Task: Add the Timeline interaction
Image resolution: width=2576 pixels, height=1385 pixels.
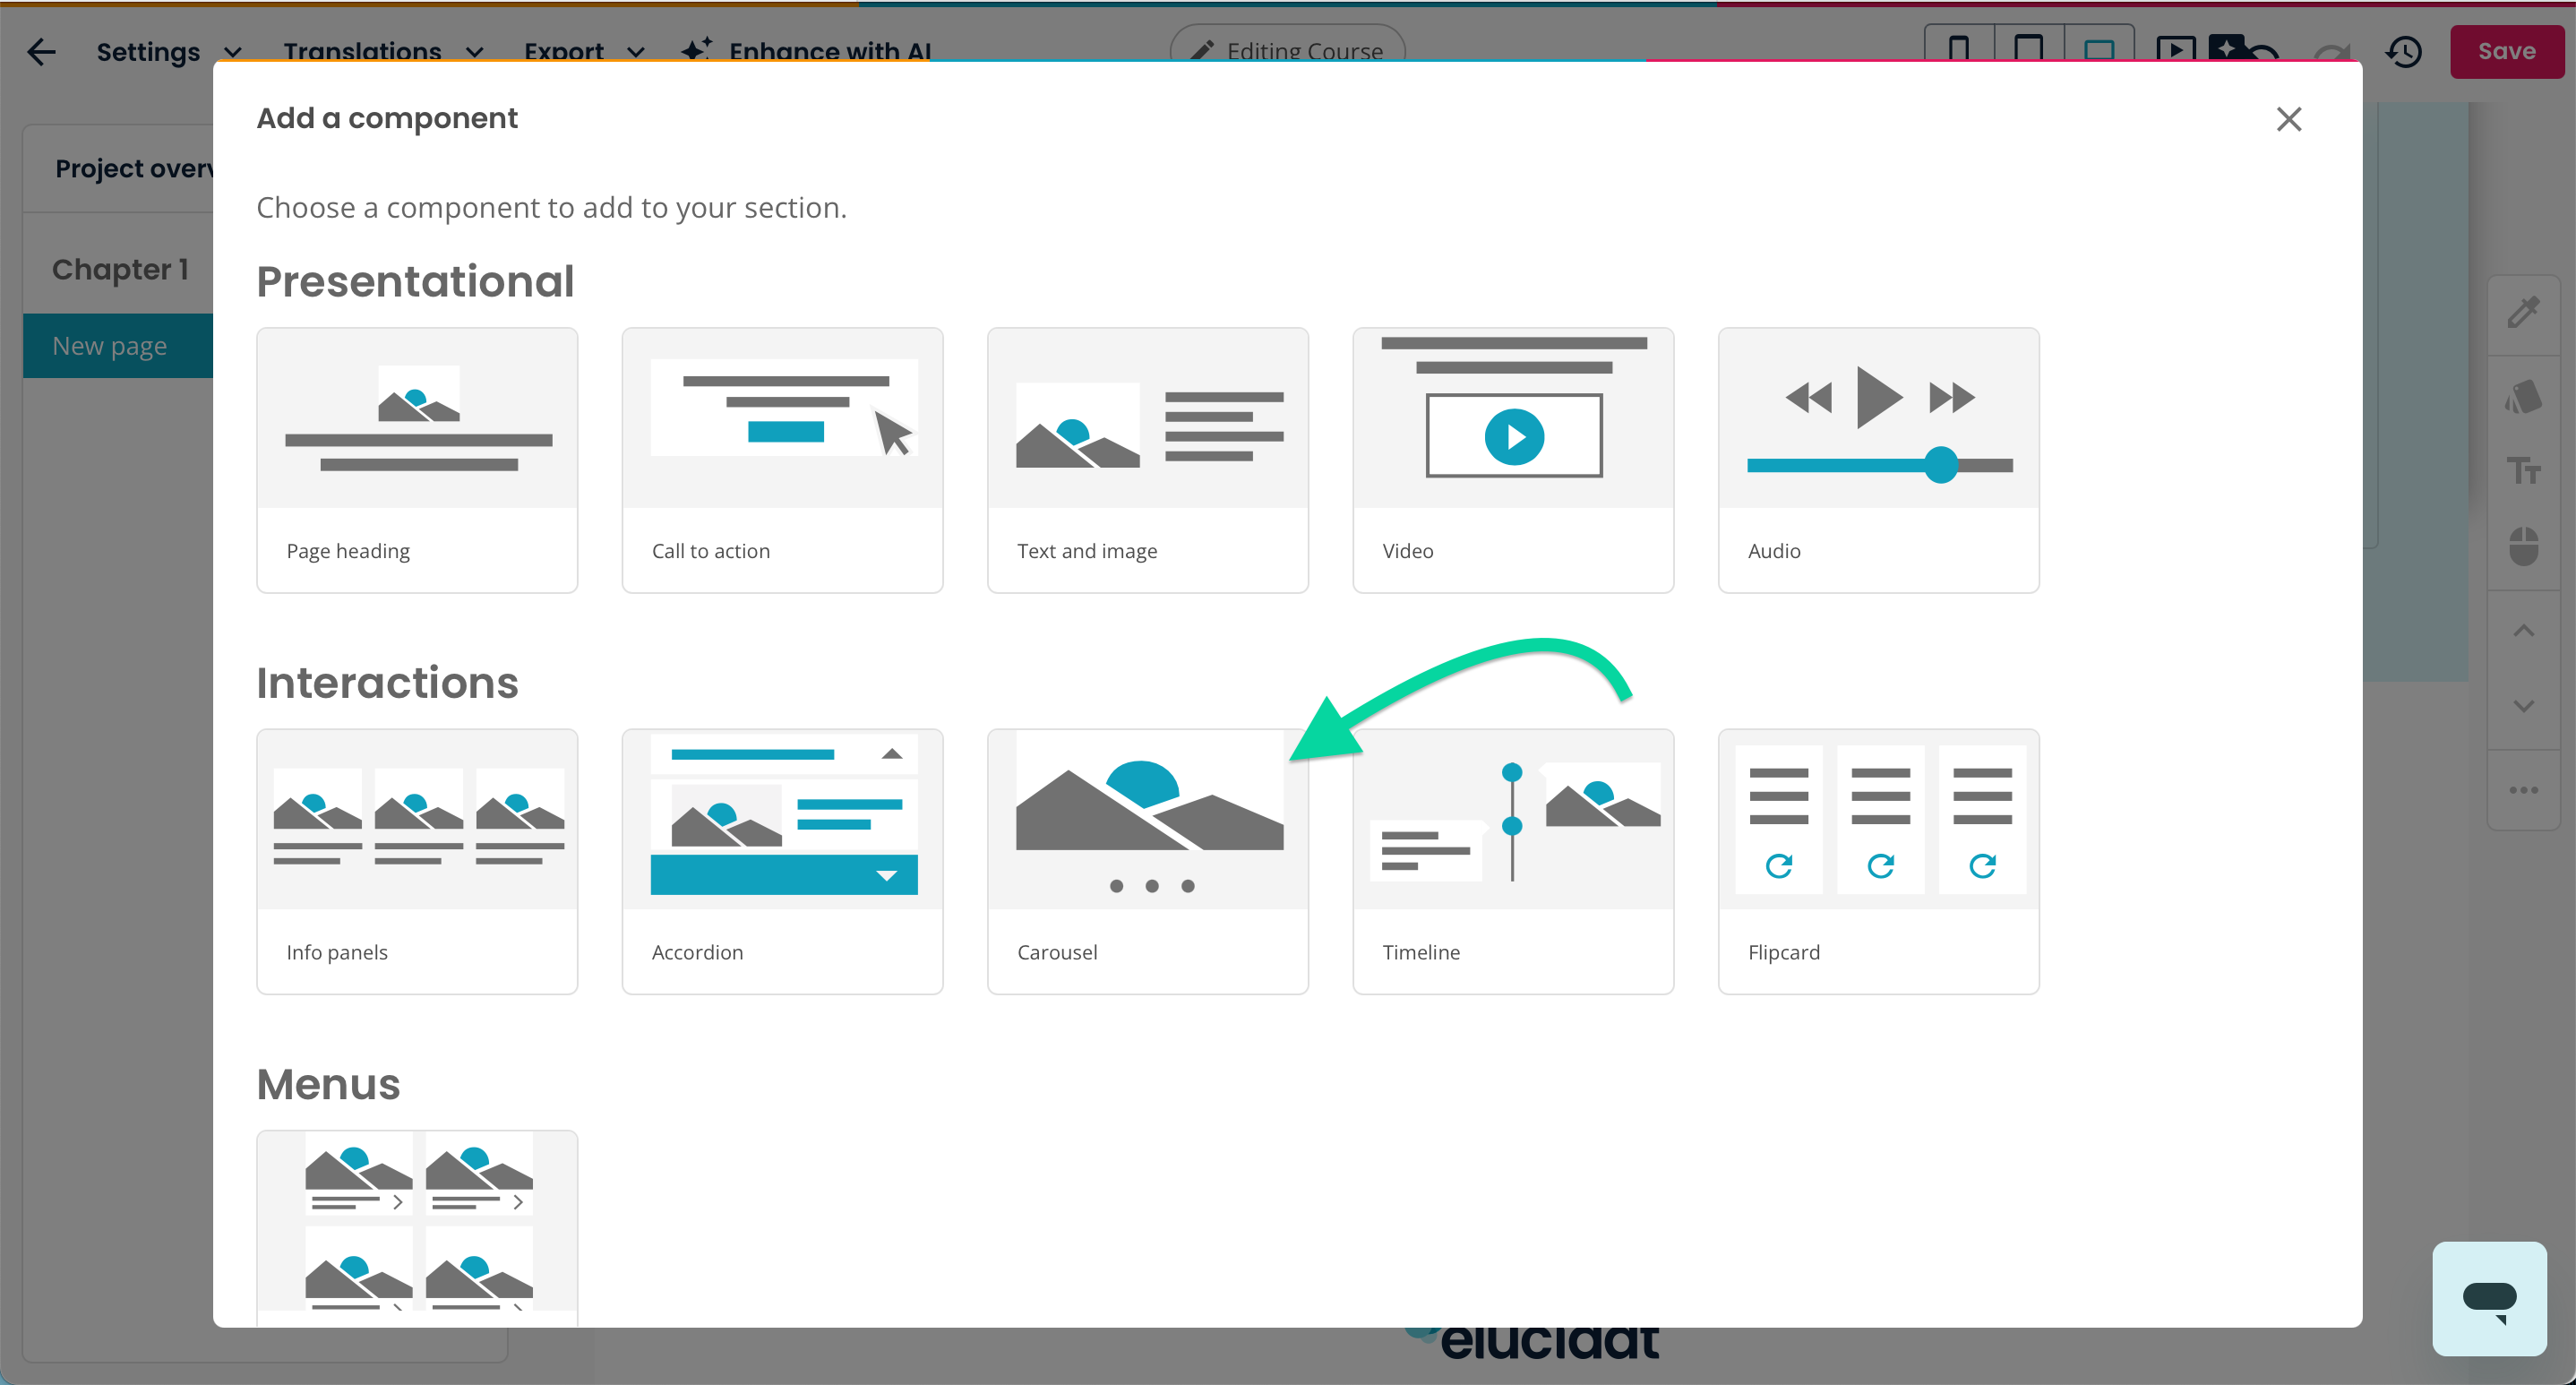Action: click(1513, 861)
